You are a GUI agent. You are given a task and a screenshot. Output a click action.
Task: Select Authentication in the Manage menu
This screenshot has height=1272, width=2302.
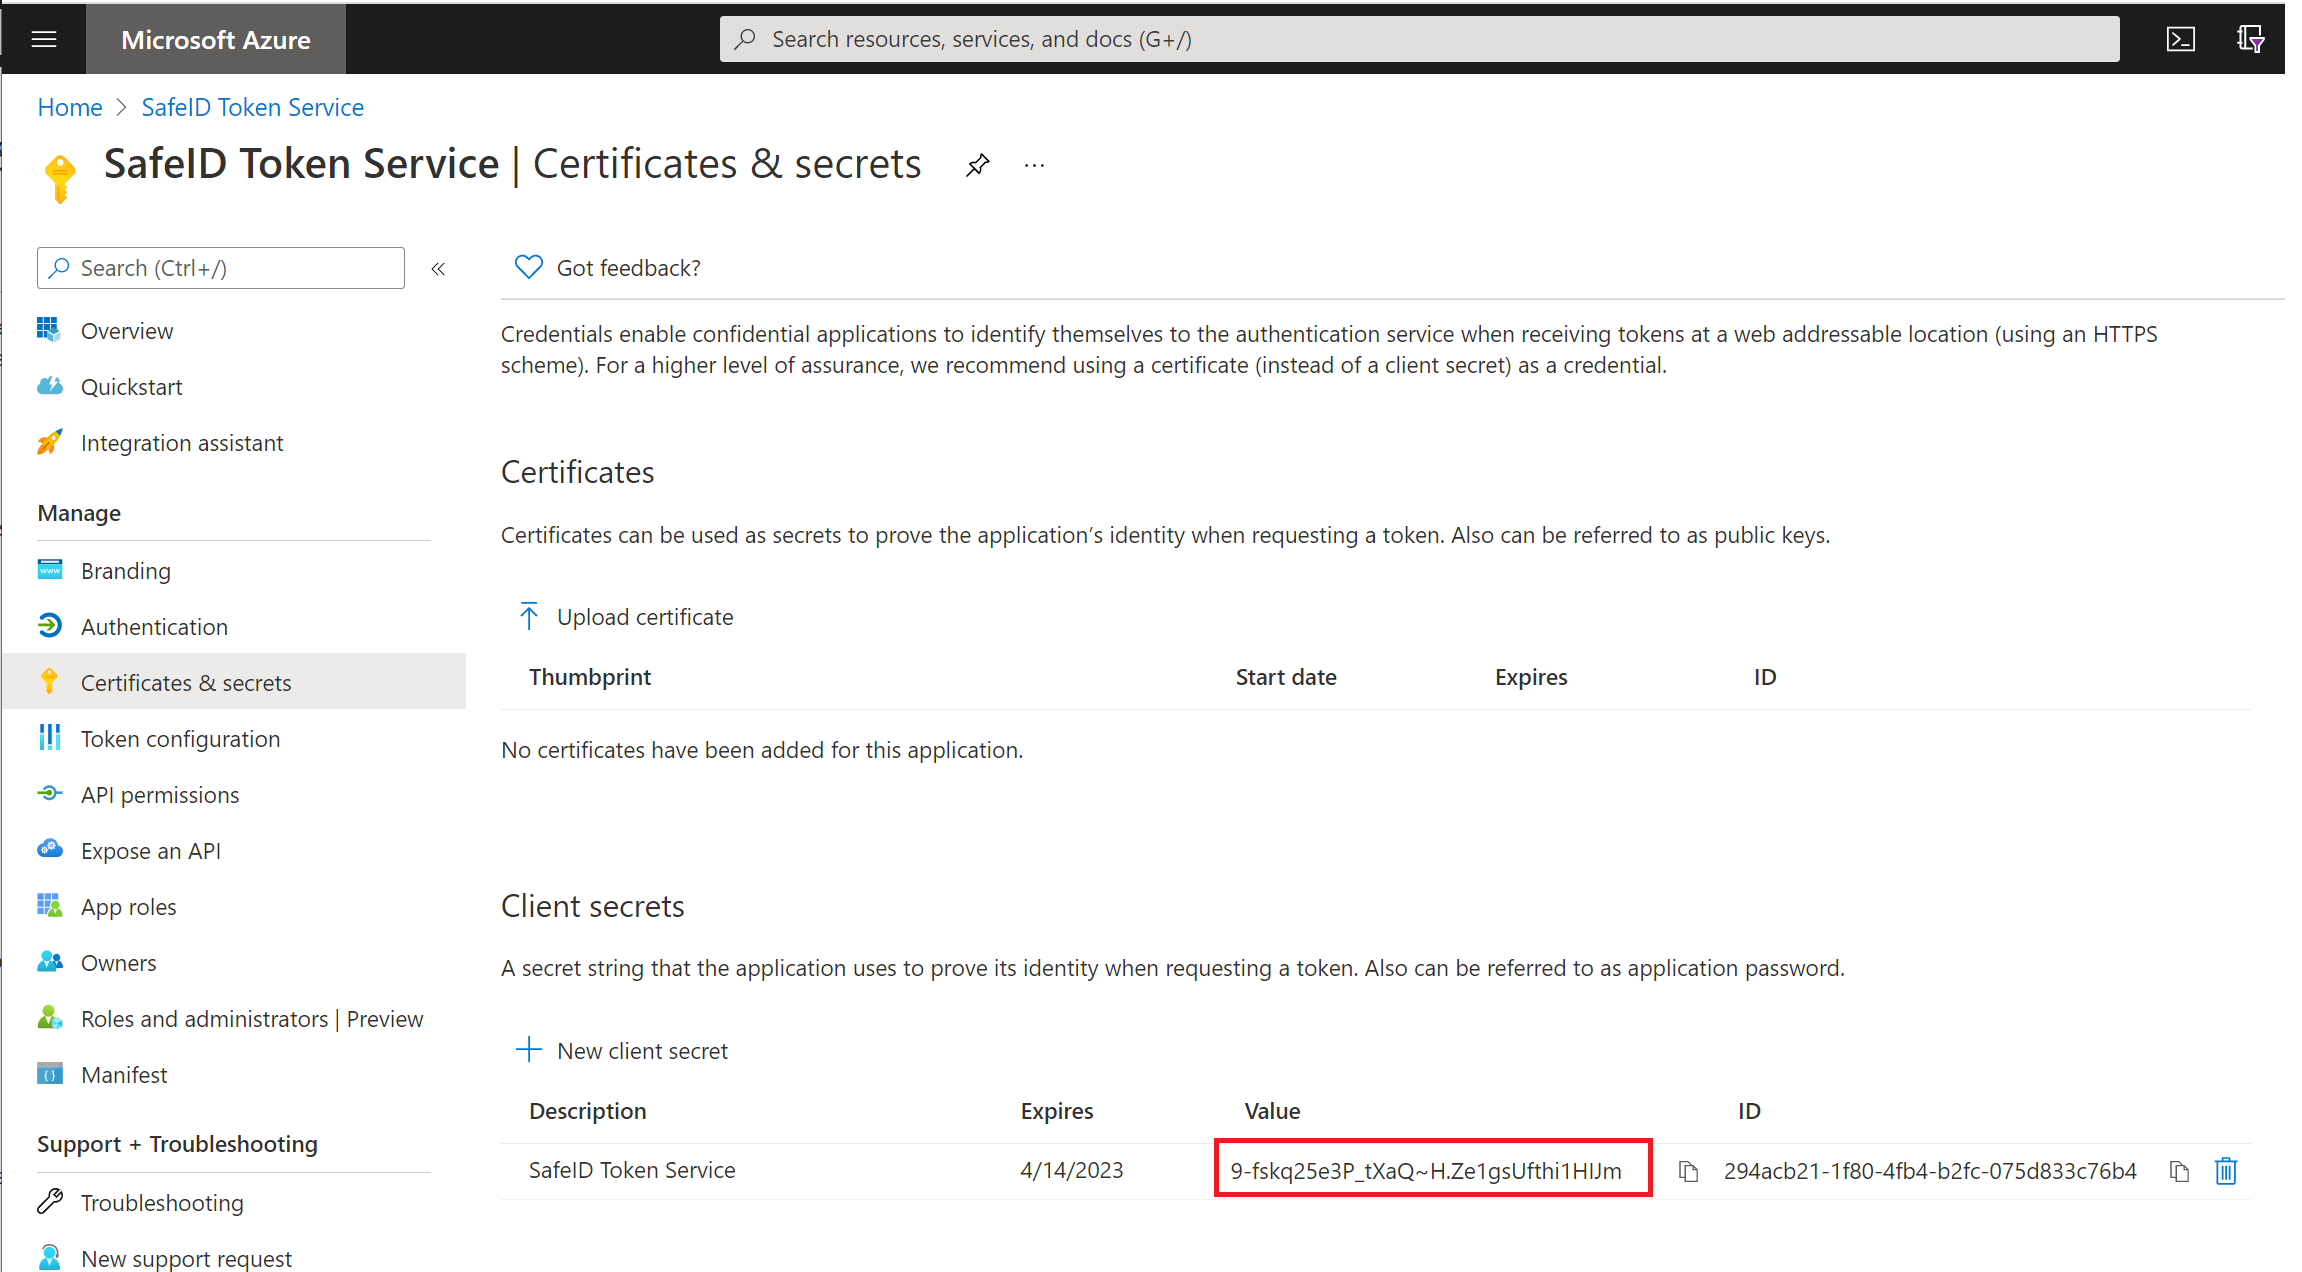(154, 627)
